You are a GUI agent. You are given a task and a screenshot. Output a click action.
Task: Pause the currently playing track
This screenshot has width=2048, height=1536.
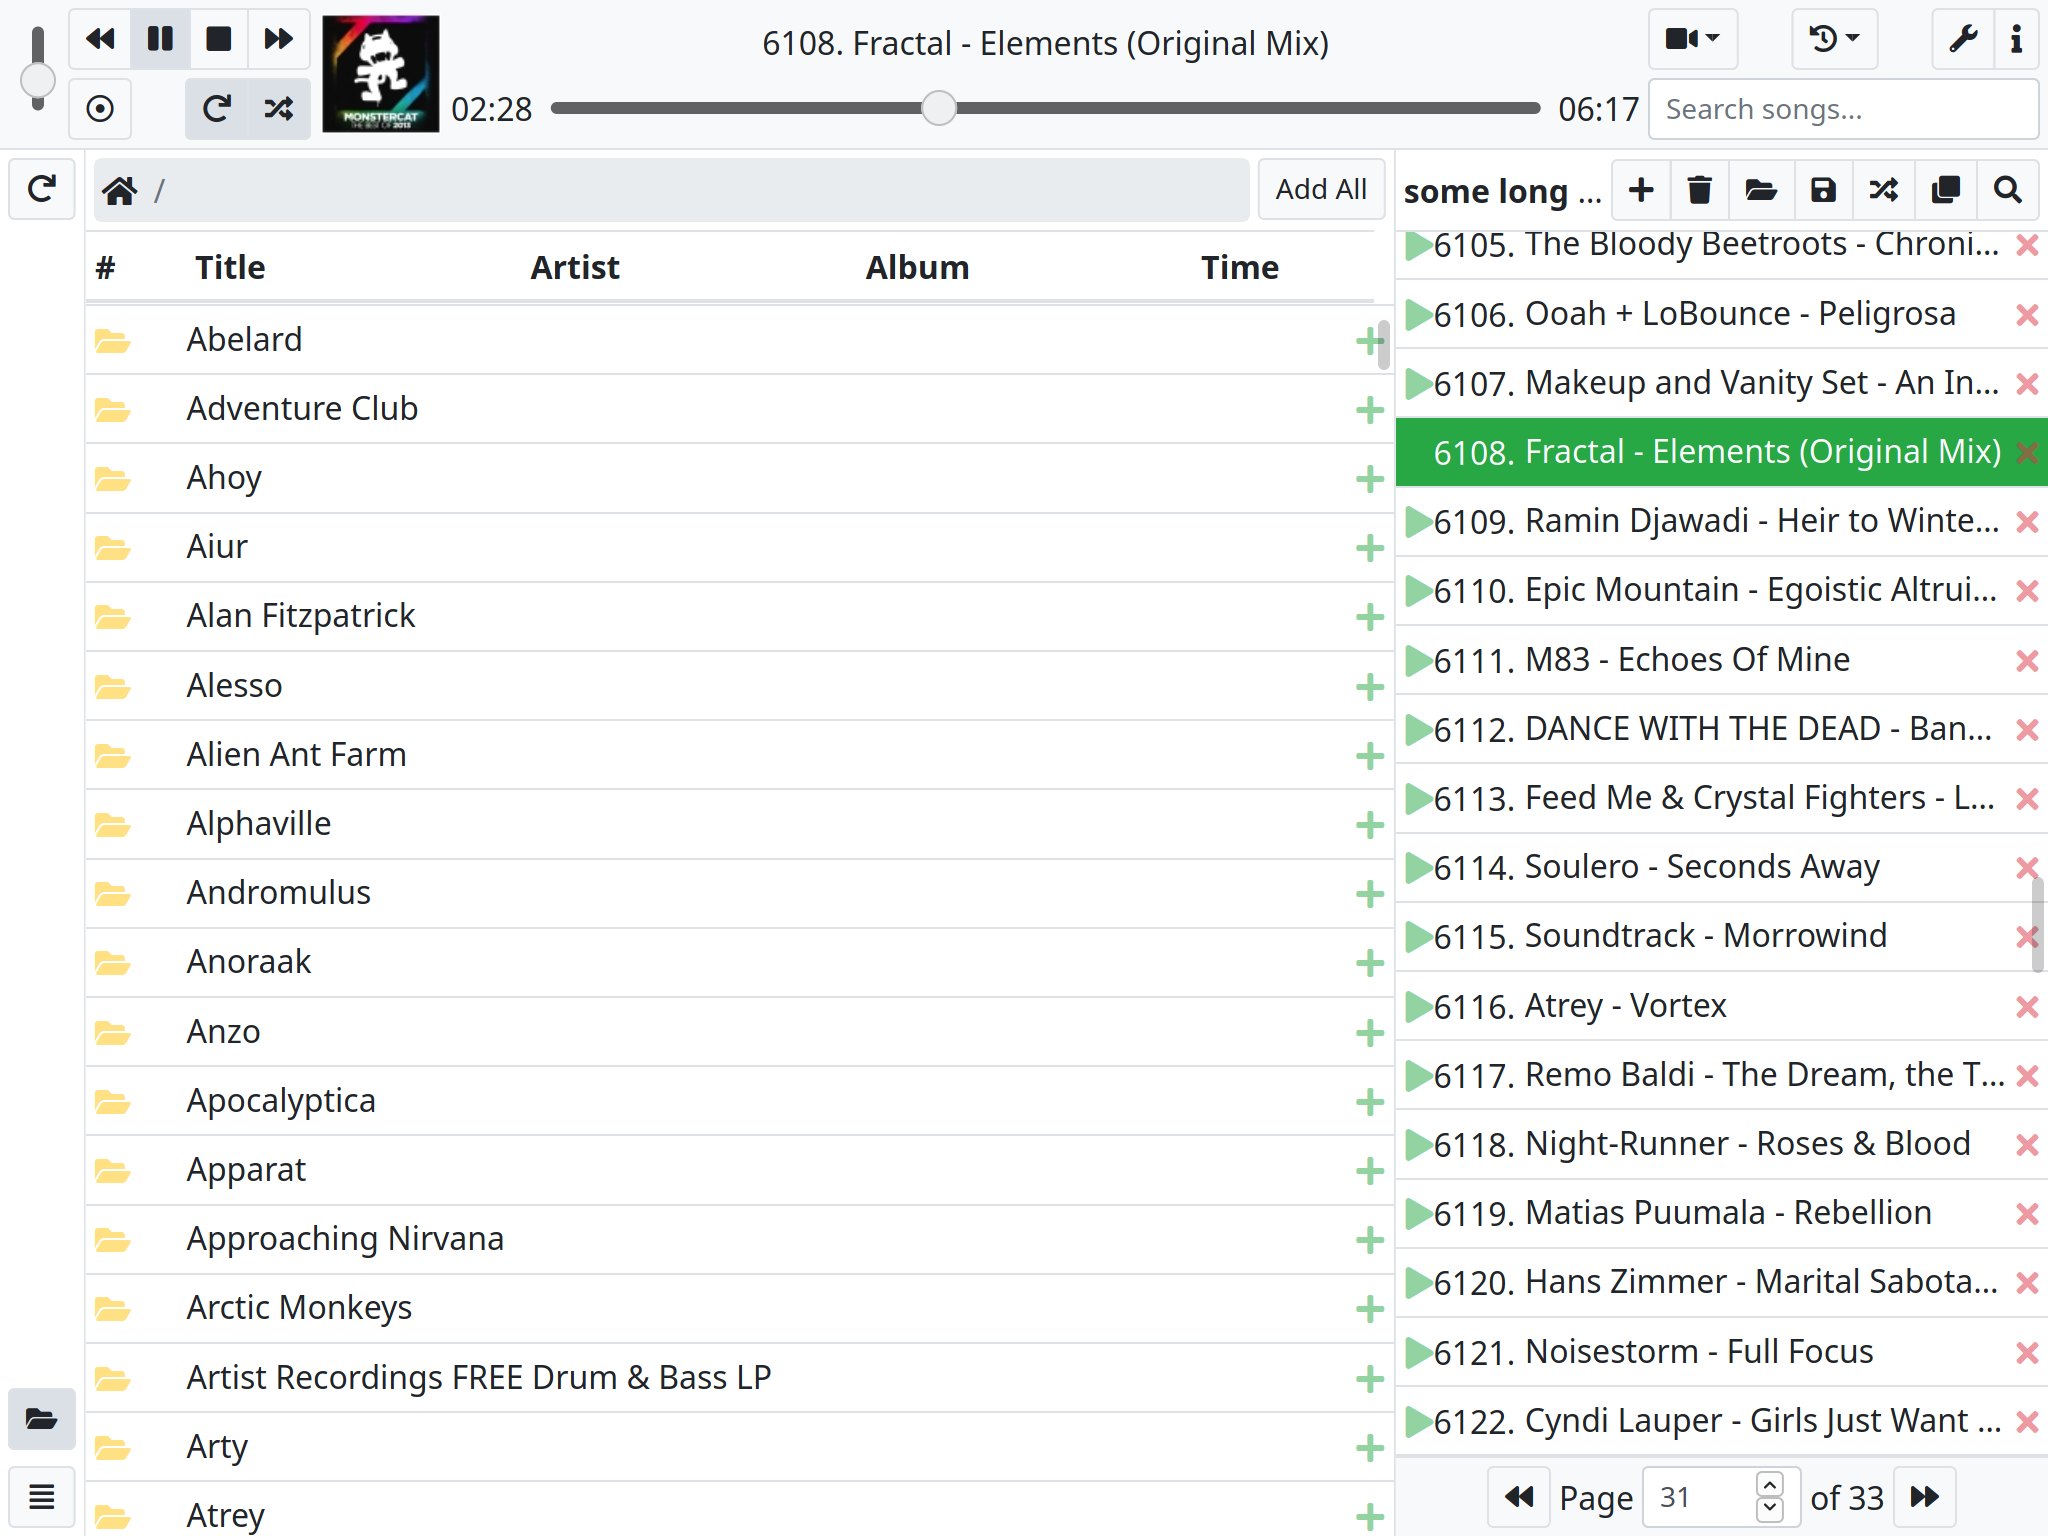coord(160,39)
